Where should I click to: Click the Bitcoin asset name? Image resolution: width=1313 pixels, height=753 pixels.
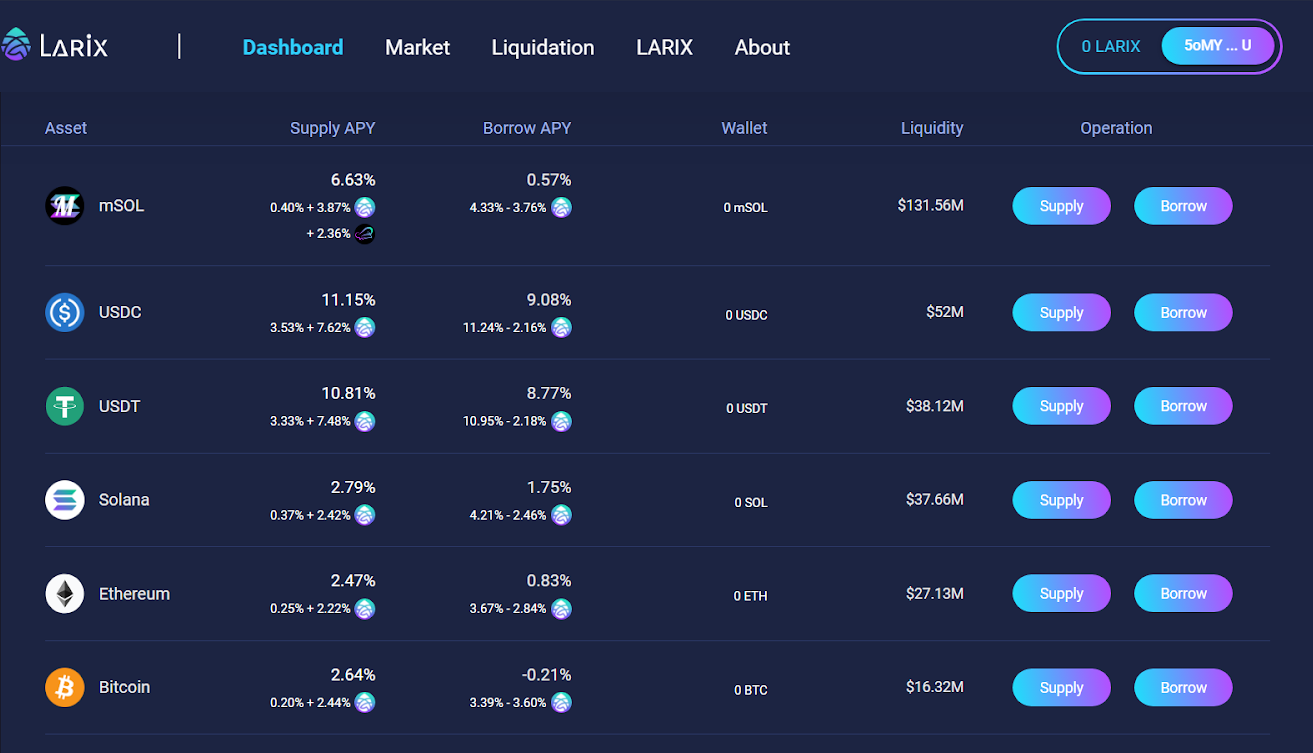(x=124, y=688)
